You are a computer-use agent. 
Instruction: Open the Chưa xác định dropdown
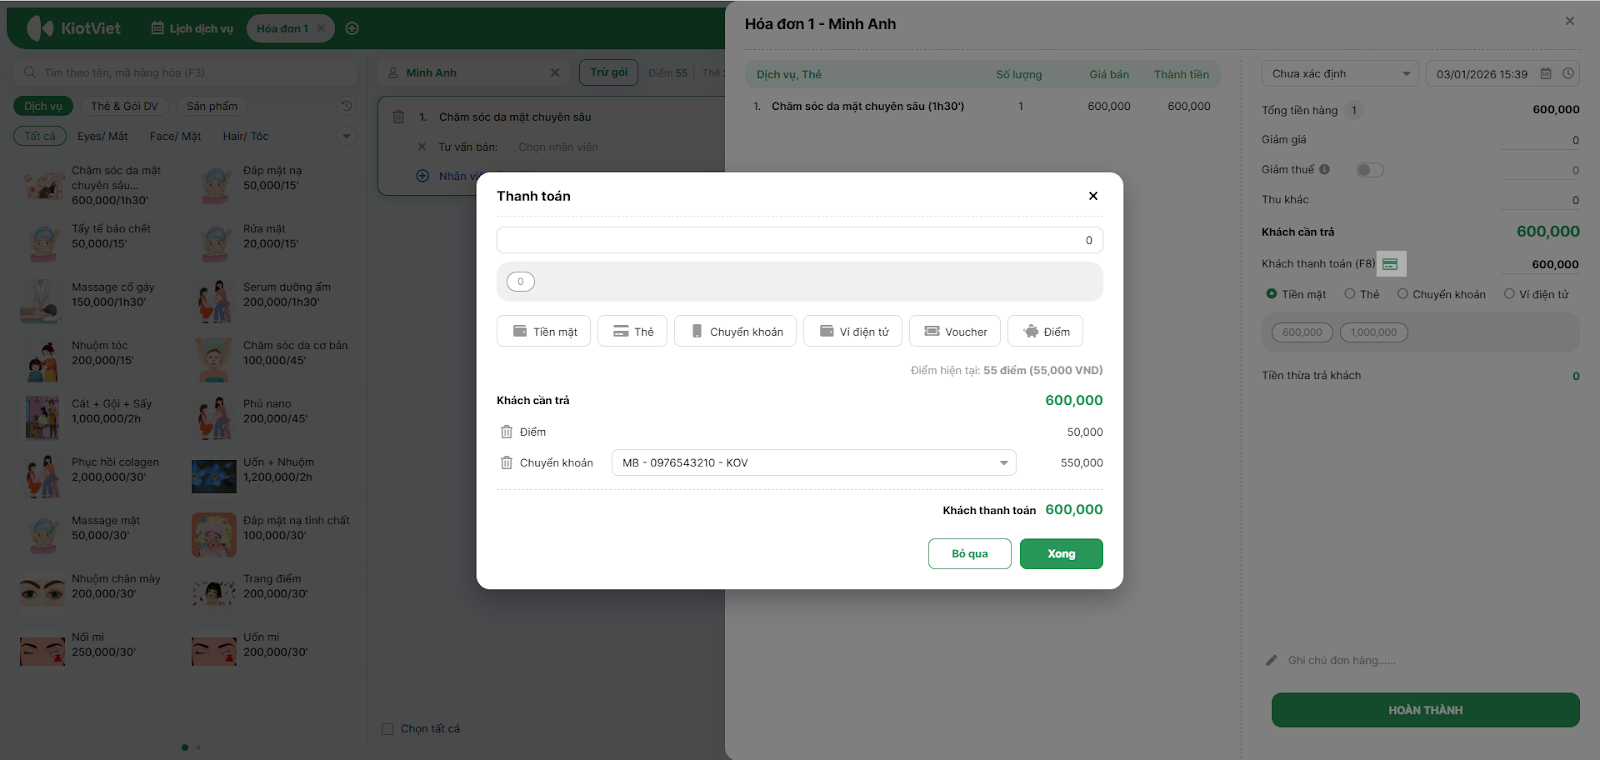tap(1340, 74)
